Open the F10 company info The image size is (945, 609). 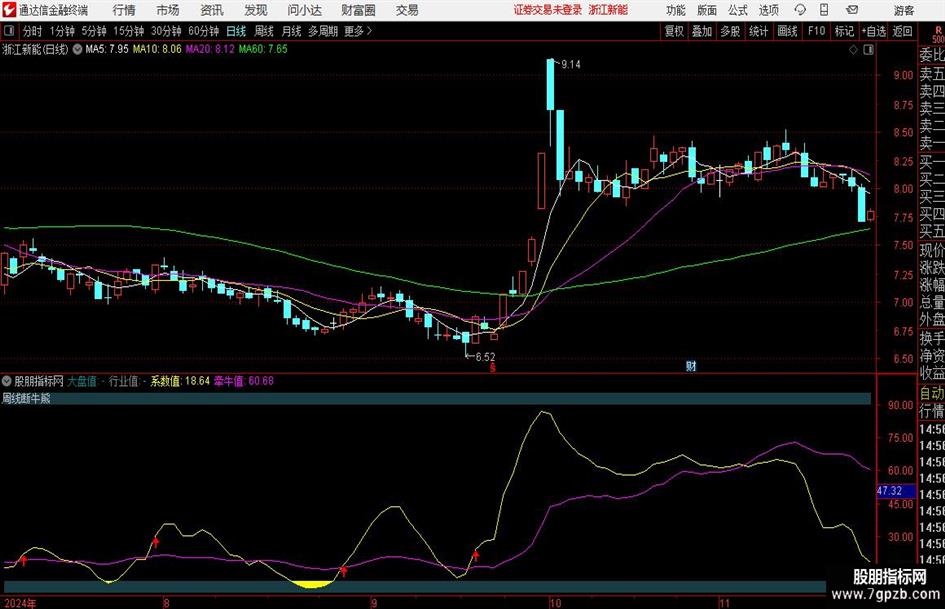pyautogui.click(x=816, y=31)
